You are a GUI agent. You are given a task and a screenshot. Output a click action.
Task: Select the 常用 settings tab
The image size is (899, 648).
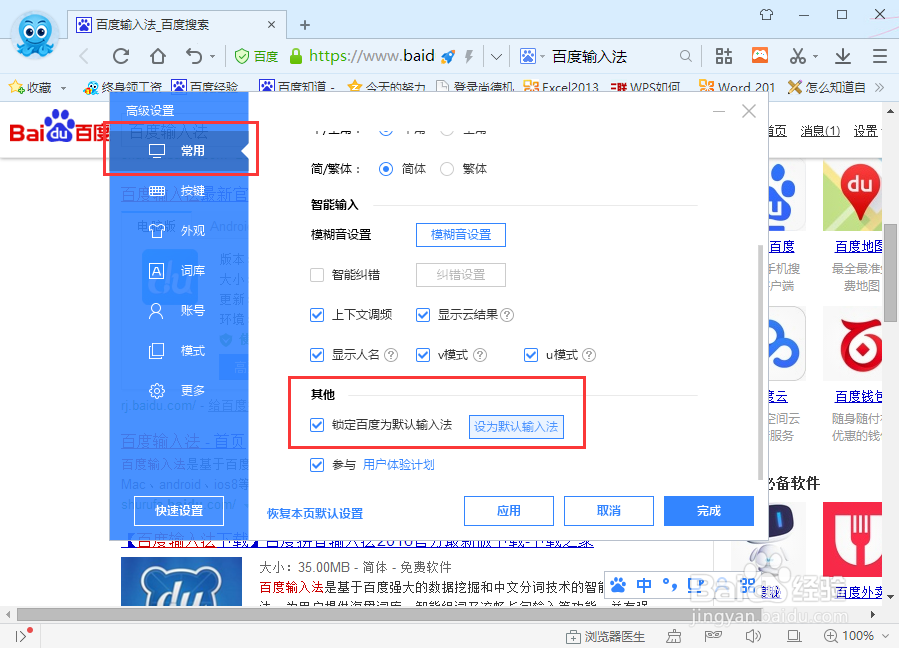pos(179,151)
